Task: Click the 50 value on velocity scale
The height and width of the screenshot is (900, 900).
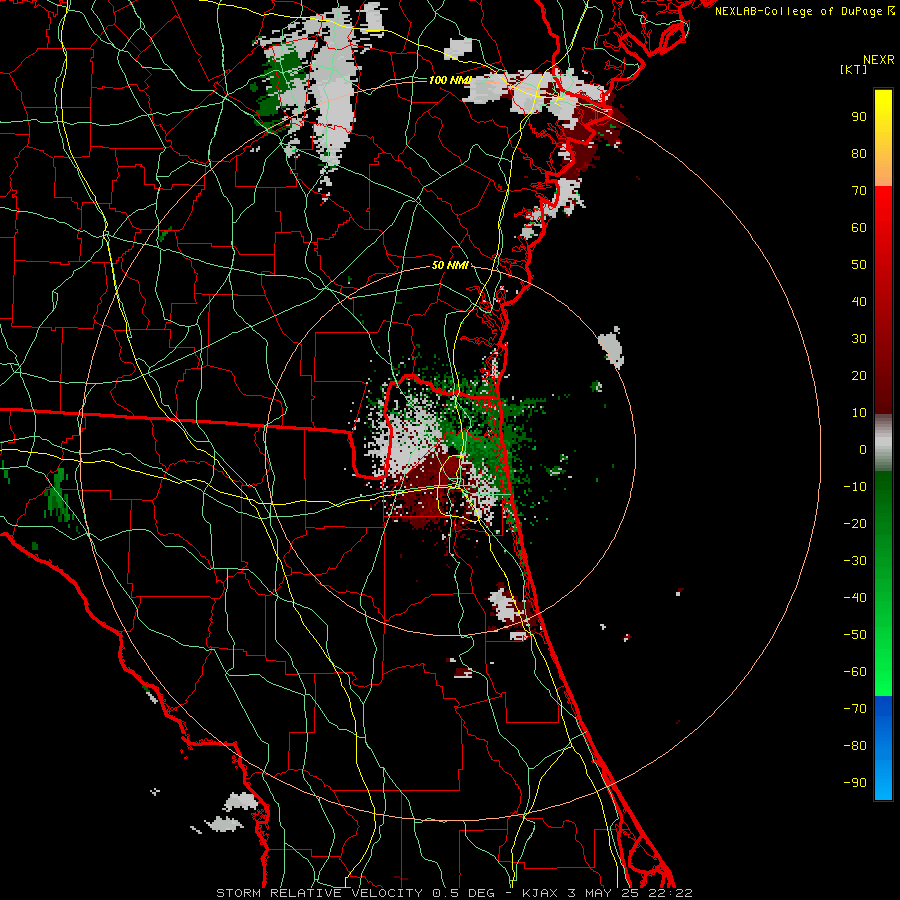Action: click(x=859, y=265)
